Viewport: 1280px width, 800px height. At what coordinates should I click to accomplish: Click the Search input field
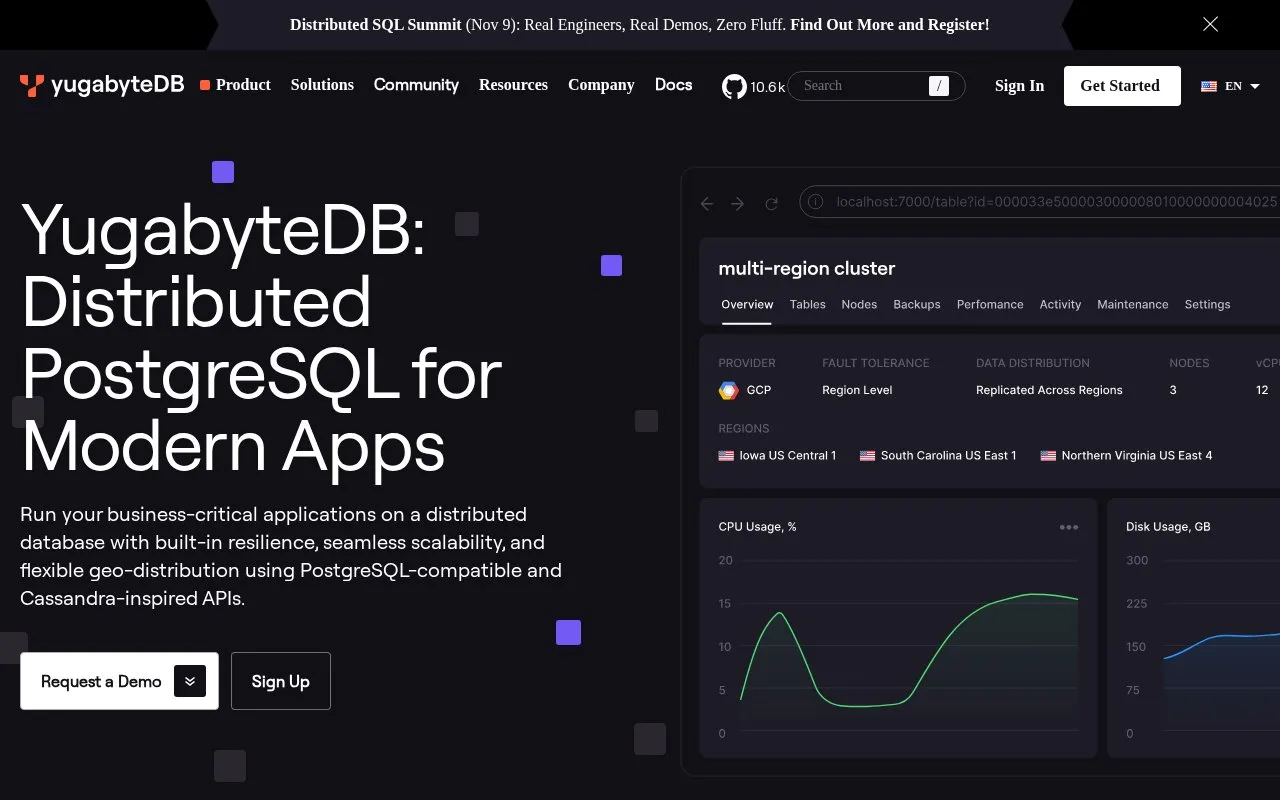point(876,86)
